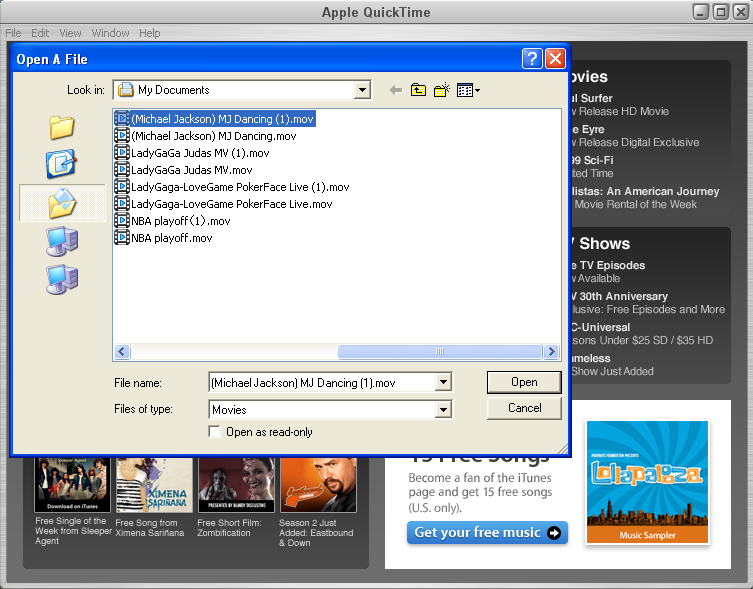Click into the File name text field
This screenshot has height=589, width=753.
point(322,382)
